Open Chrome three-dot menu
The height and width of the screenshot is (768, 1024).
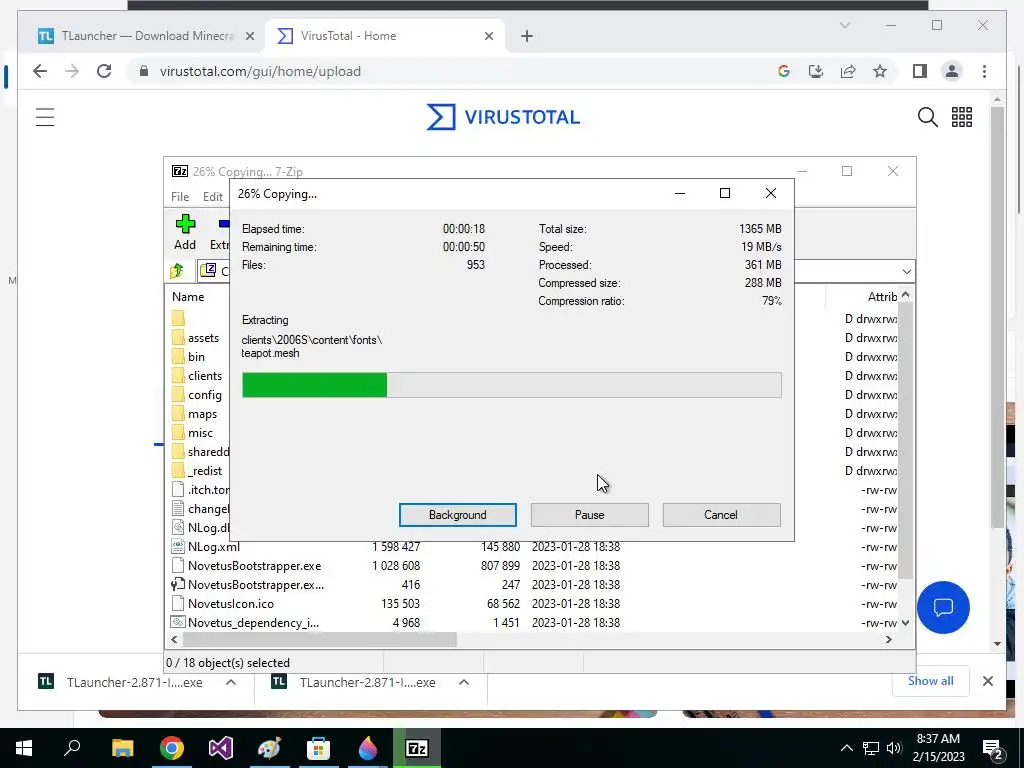coord(984,71)
